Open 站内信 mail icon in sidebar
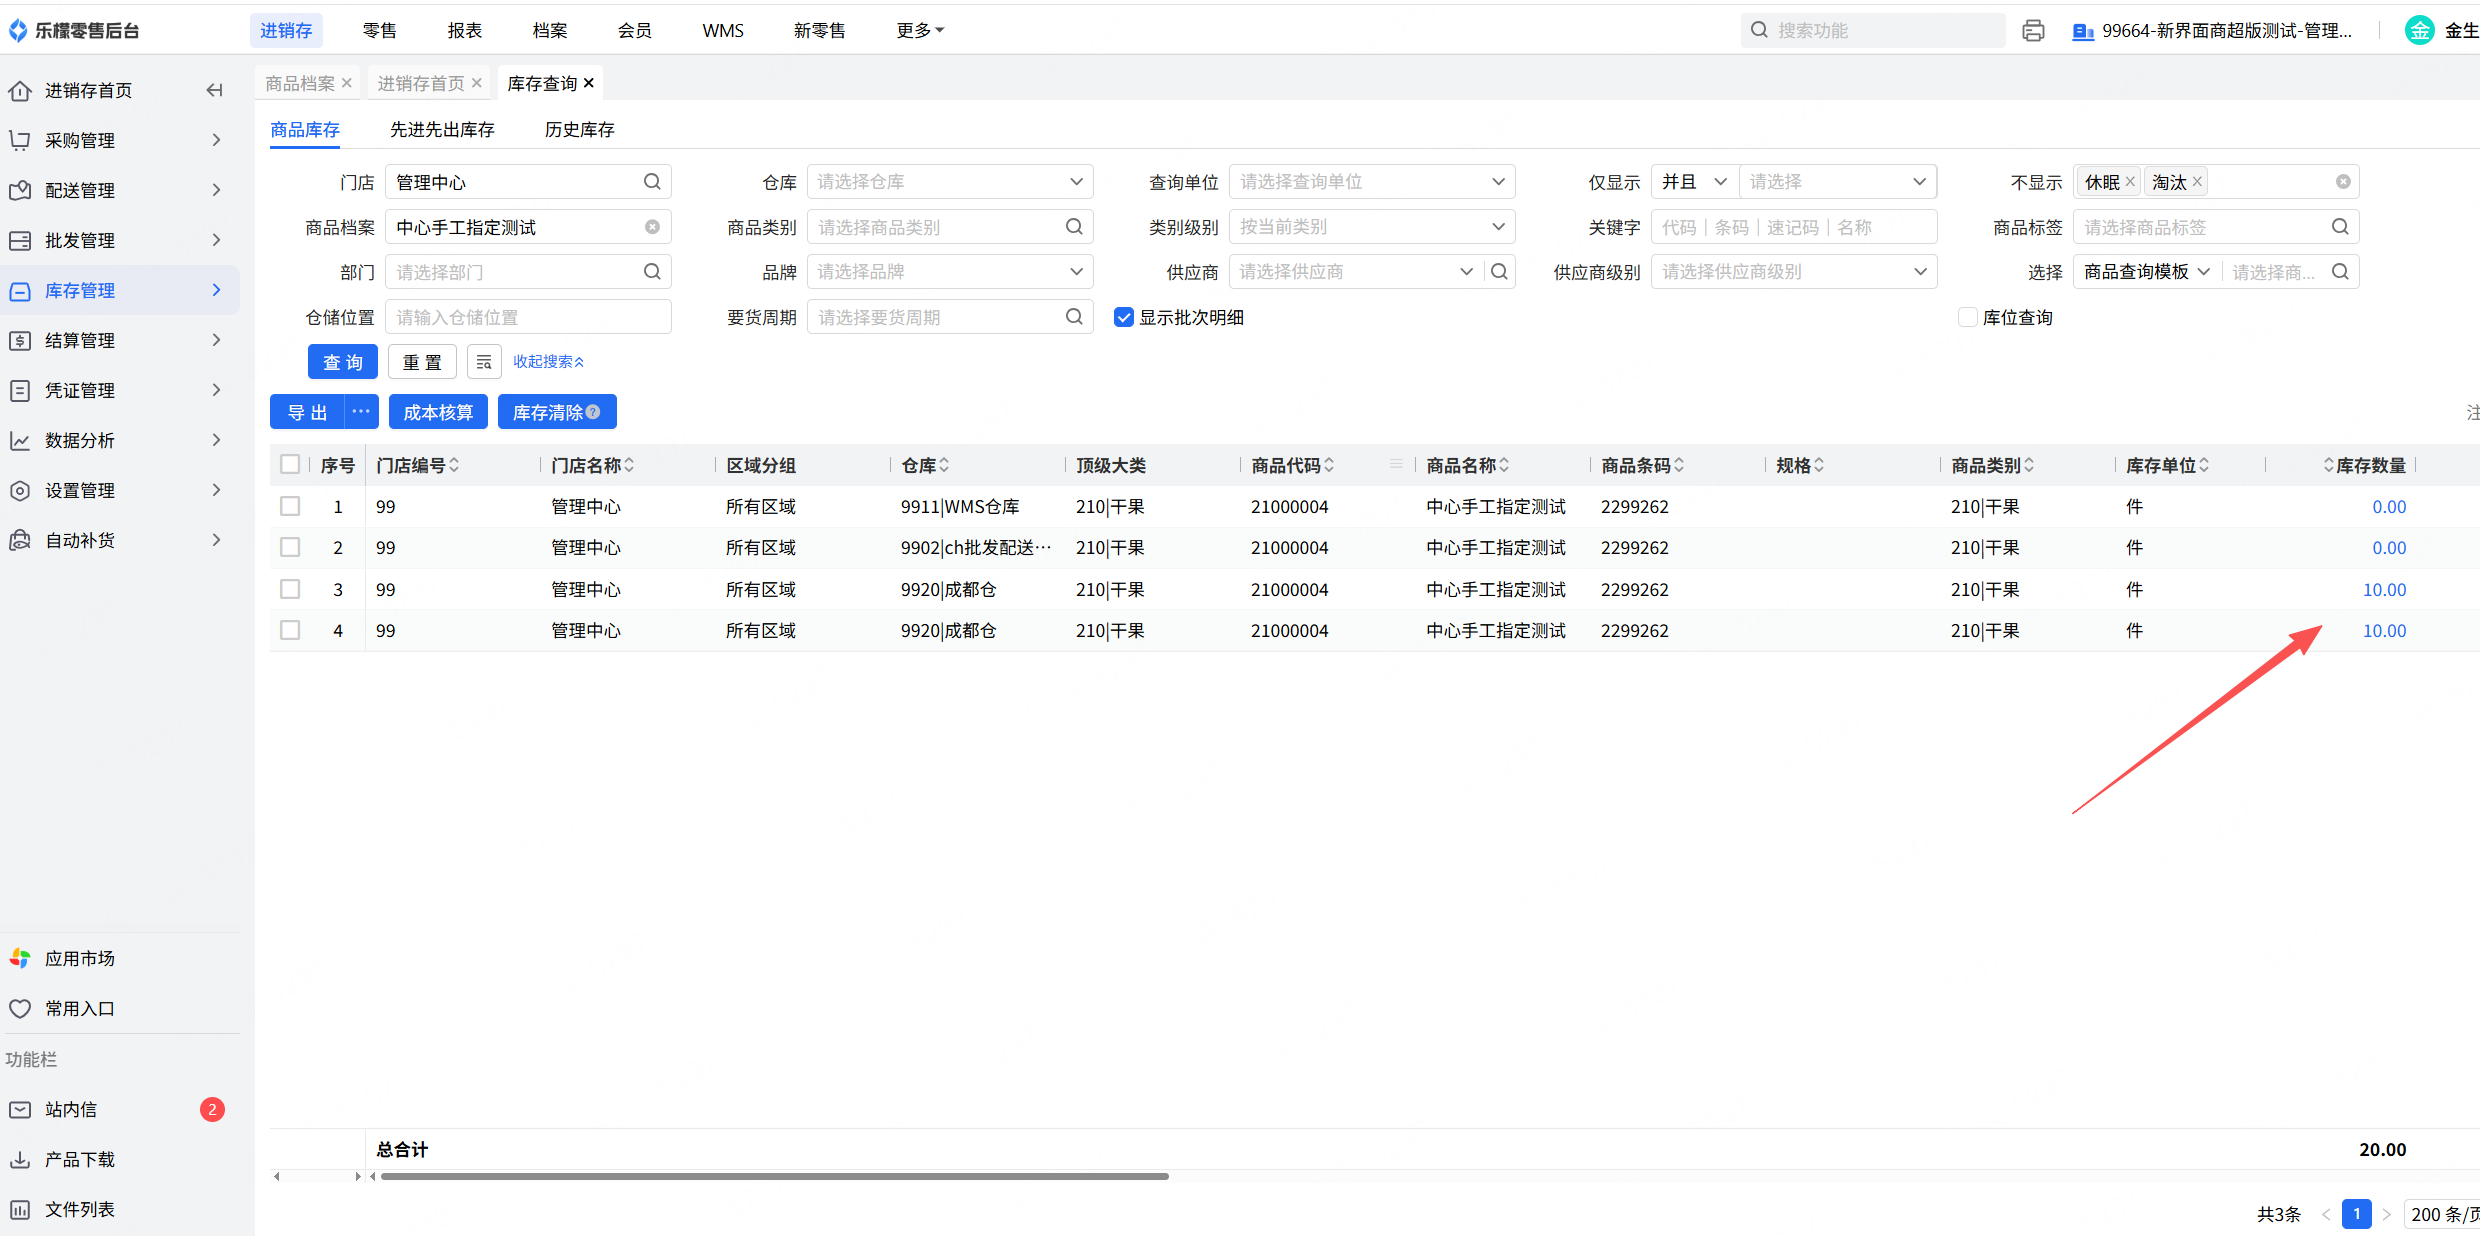 20,1109
